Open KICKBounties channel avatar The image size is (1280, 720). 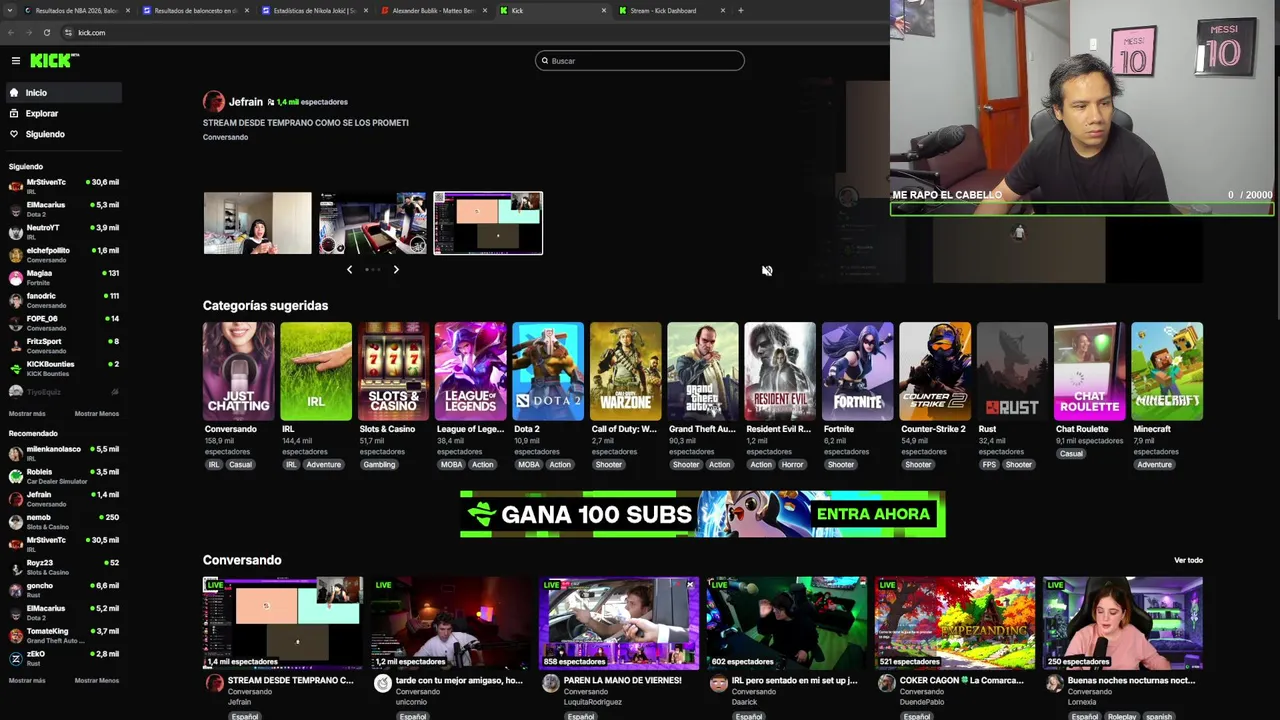tap(15, 368)
